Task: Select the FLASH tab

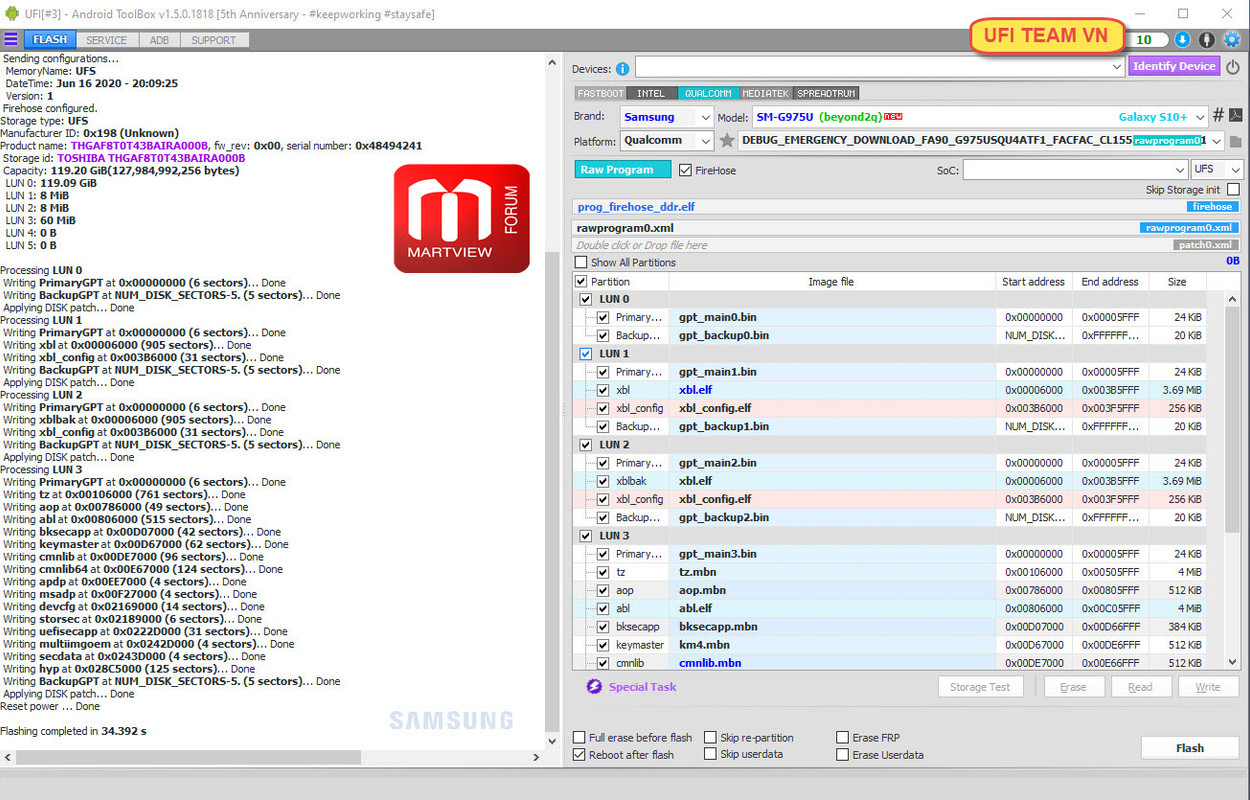Action: point(50,40)
